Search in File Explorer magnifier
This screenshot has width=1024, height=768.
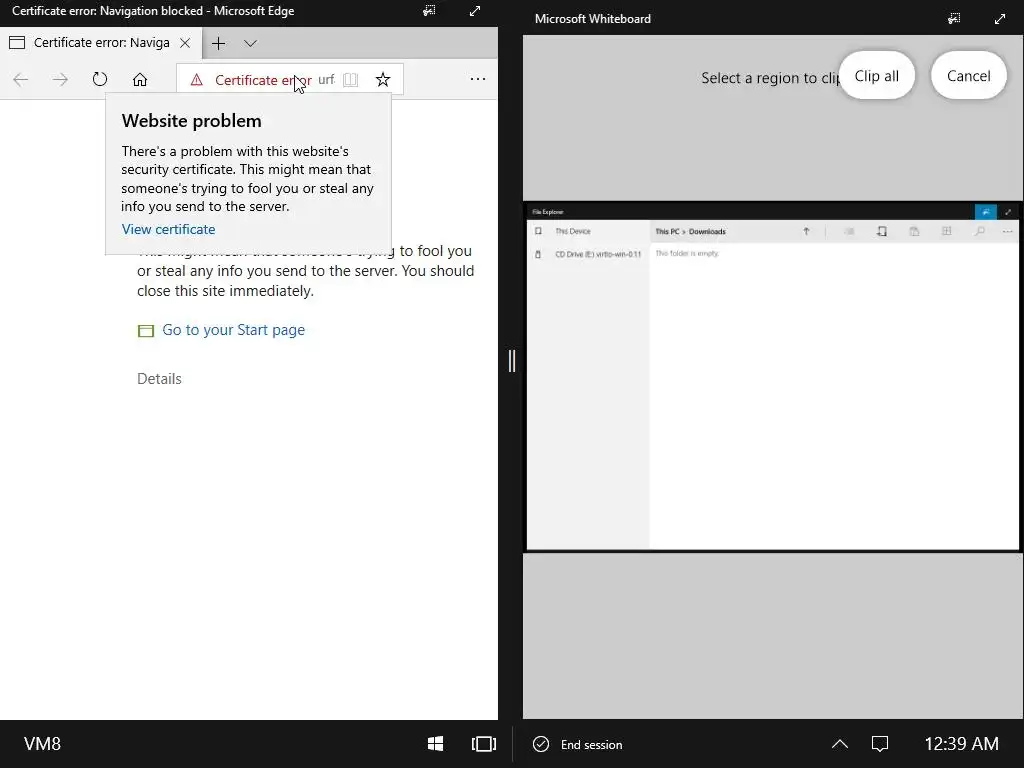(x=979, y=231)
